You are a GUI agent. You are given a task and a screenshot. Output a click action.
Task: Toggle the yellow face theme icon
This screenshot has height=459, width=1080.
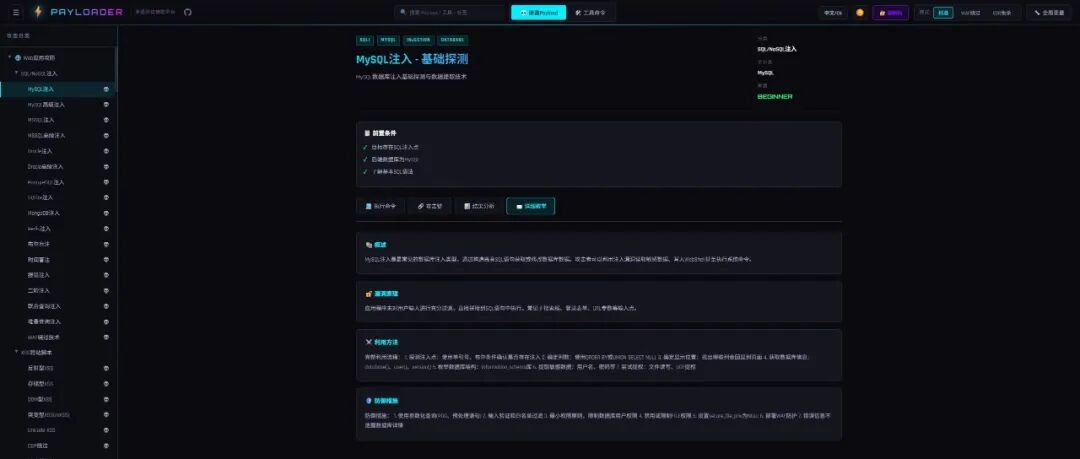pyautogui.click(x=860, y=12)
